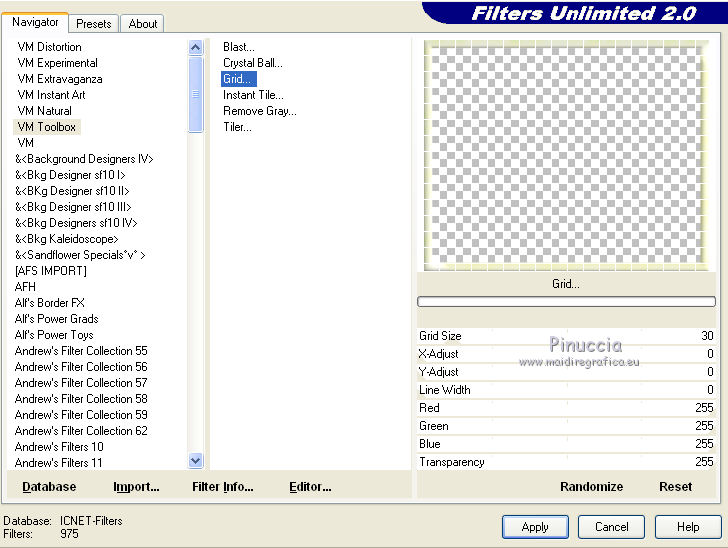Viewport: 728px width, 548px height.
Task: Adjust the Green value slider
Action: (566, 426)
